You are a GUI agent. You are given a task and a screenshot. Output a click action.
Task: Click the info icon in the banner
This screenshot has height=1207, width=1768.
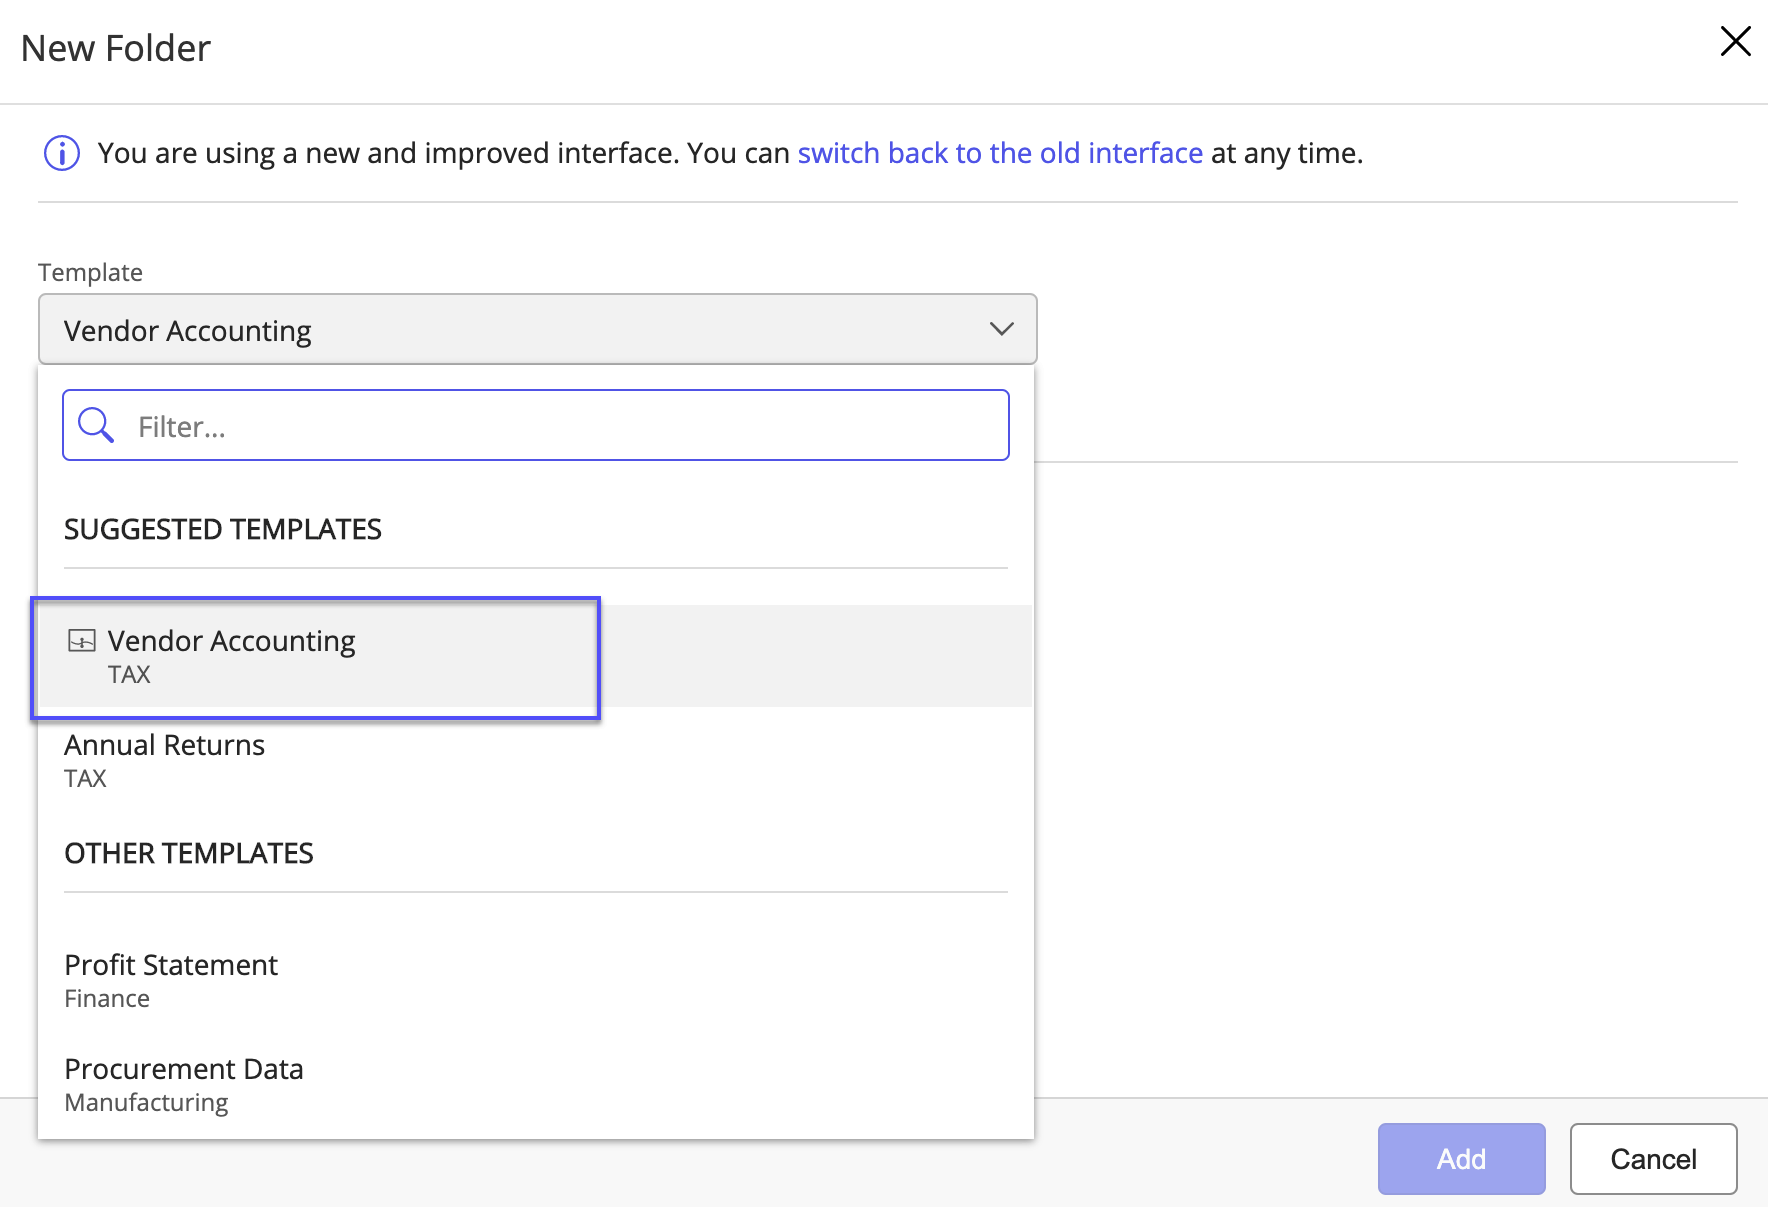coord(62,154)
